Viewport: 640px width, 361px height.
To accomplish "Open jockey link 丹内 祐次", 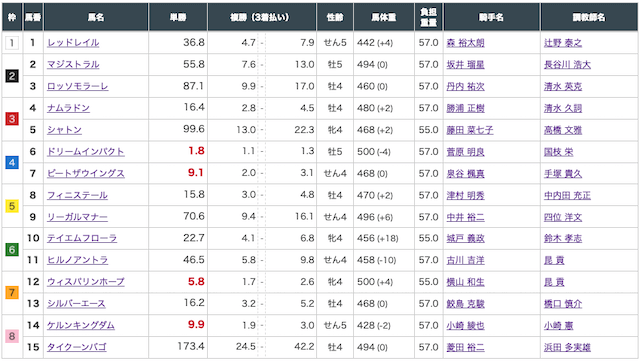I will point(465,87).
